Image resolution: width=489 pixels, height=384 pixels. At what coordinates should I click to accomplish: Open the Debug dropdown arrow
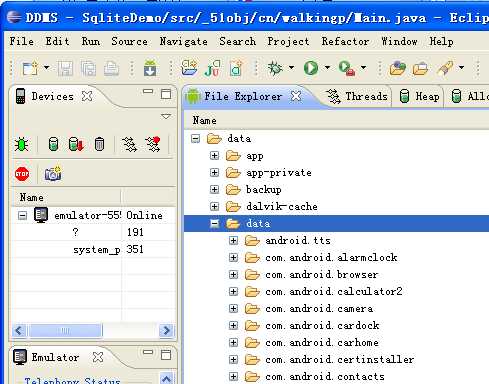coord(291,68)
